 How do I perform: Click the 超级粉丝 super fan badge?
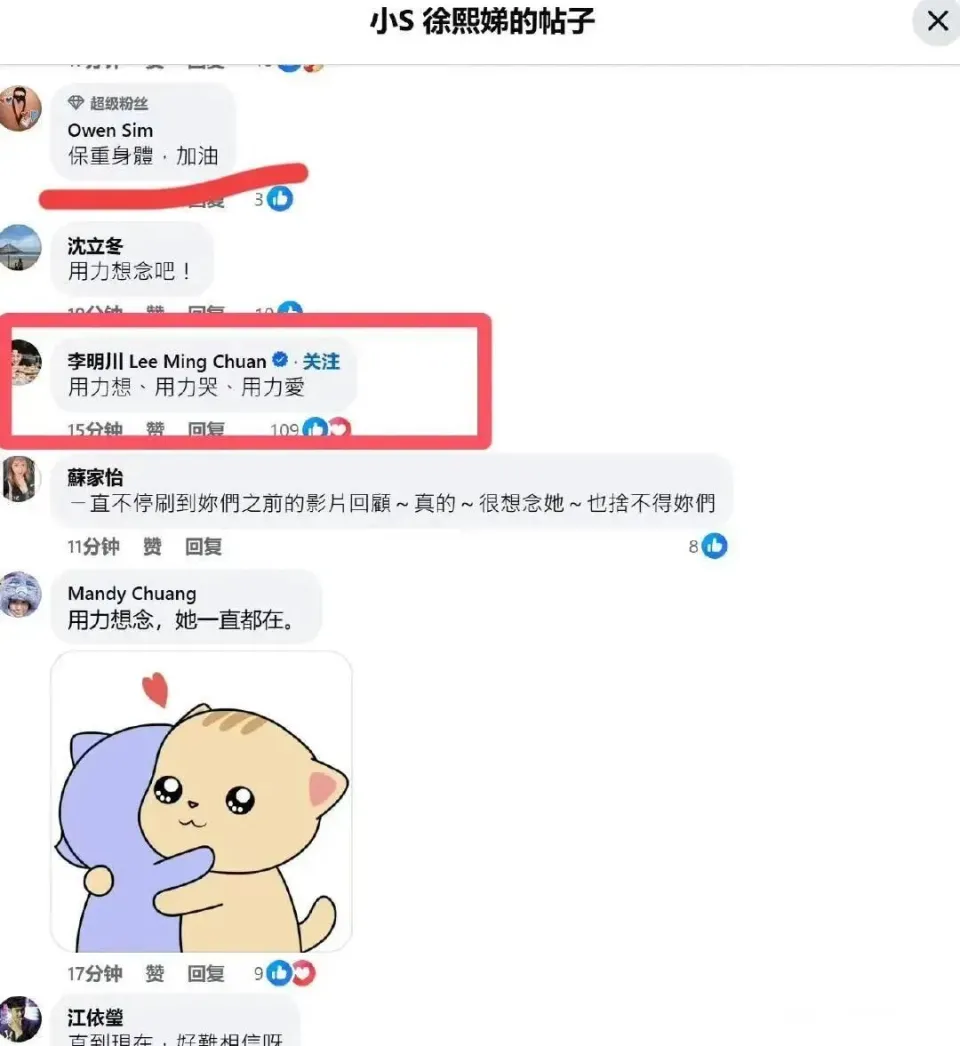pyautogui.click(x=108, y=103)
